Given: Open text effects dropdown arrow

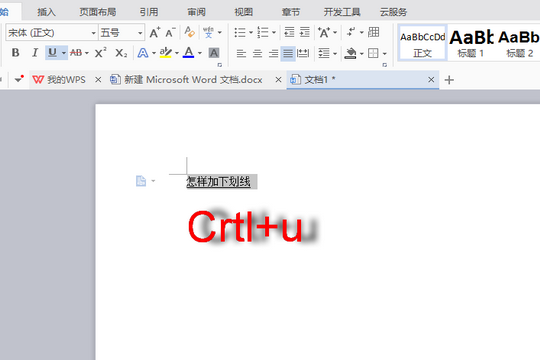Looking at the screenshot, I should click(x=154, y=53).
